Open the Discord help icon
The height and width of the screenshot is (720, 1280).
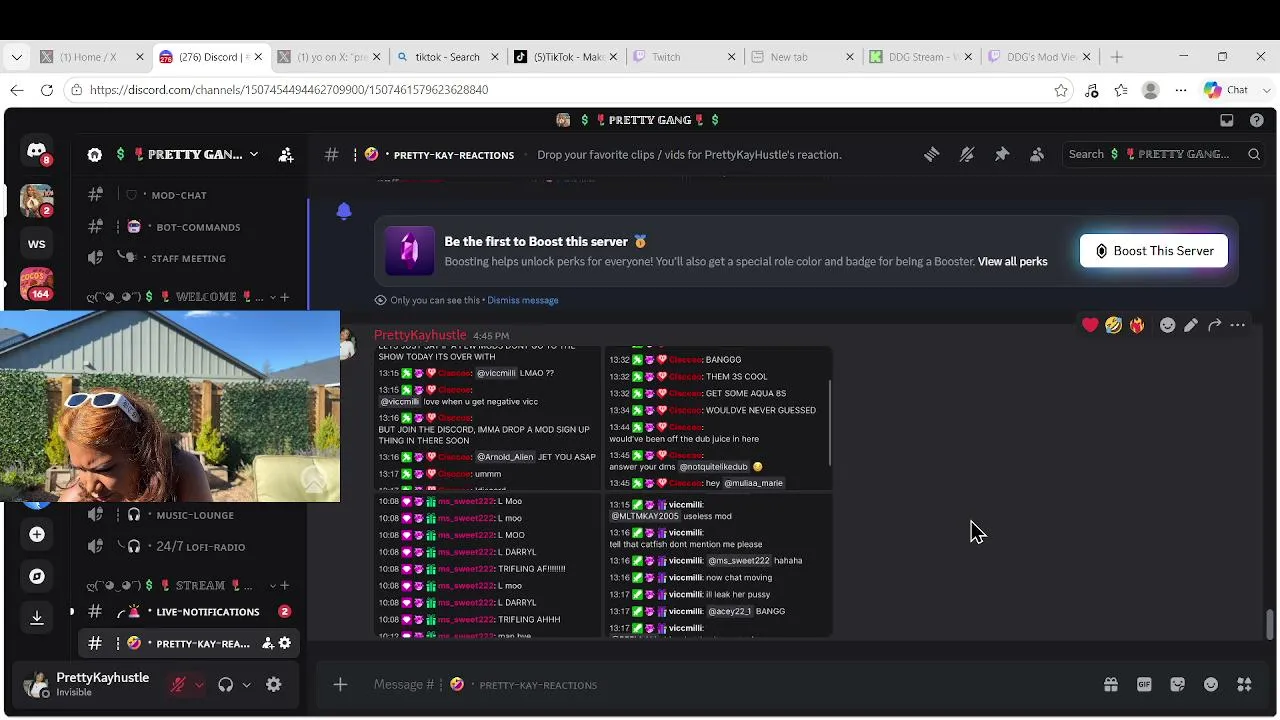(1257, 120)
